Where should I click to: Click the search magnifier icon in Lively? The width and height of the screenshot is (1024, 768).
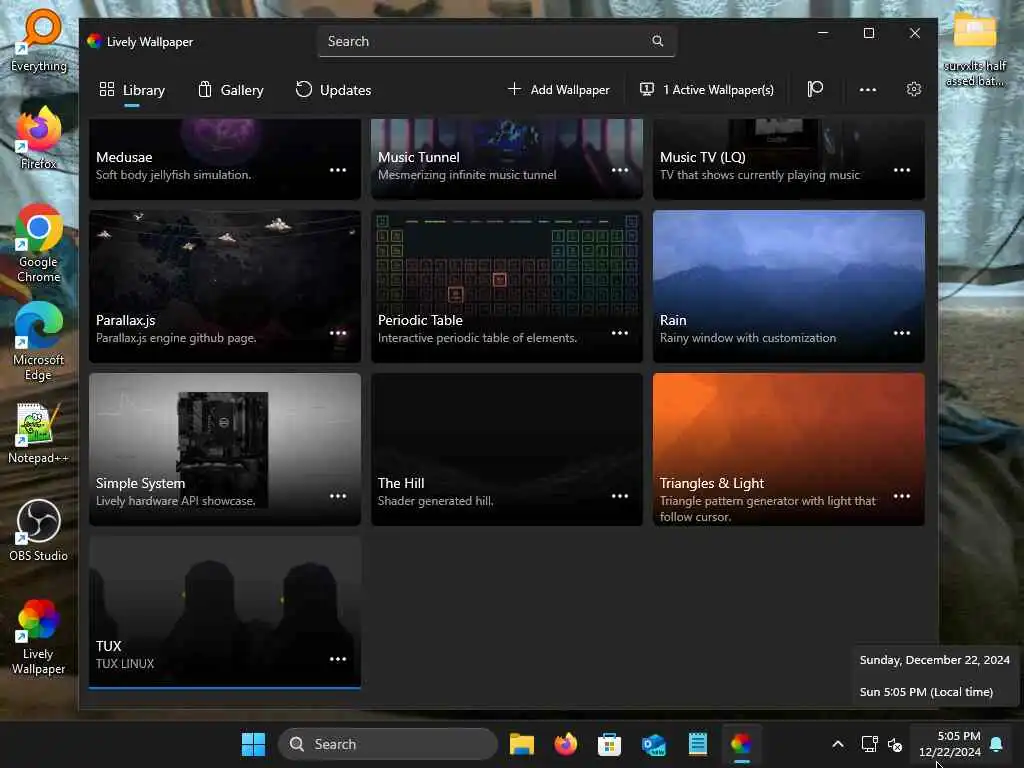658,41
